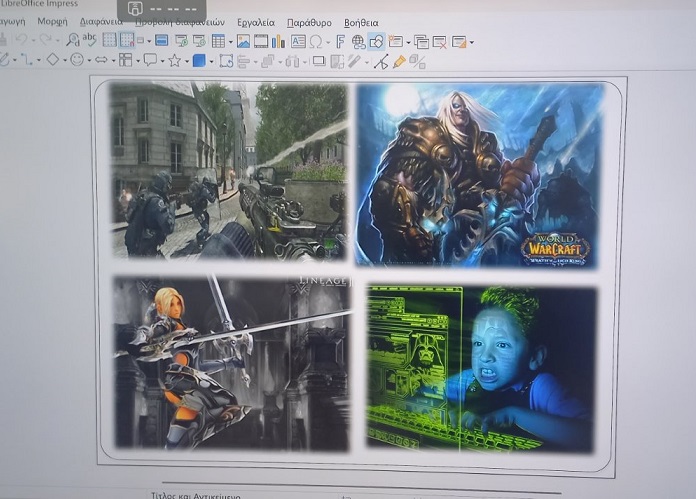Select the Lineage II warrior image
The image size is (696, 499).
(232, 362)
